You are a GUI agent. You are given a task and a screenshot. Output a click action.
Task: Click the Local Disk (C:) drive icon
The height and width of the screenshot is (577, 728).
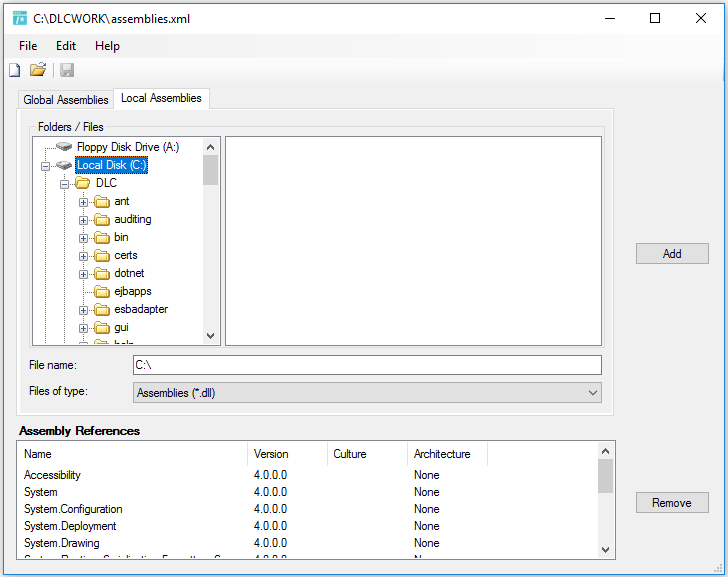pyautogui.click(x=64, y=165)
